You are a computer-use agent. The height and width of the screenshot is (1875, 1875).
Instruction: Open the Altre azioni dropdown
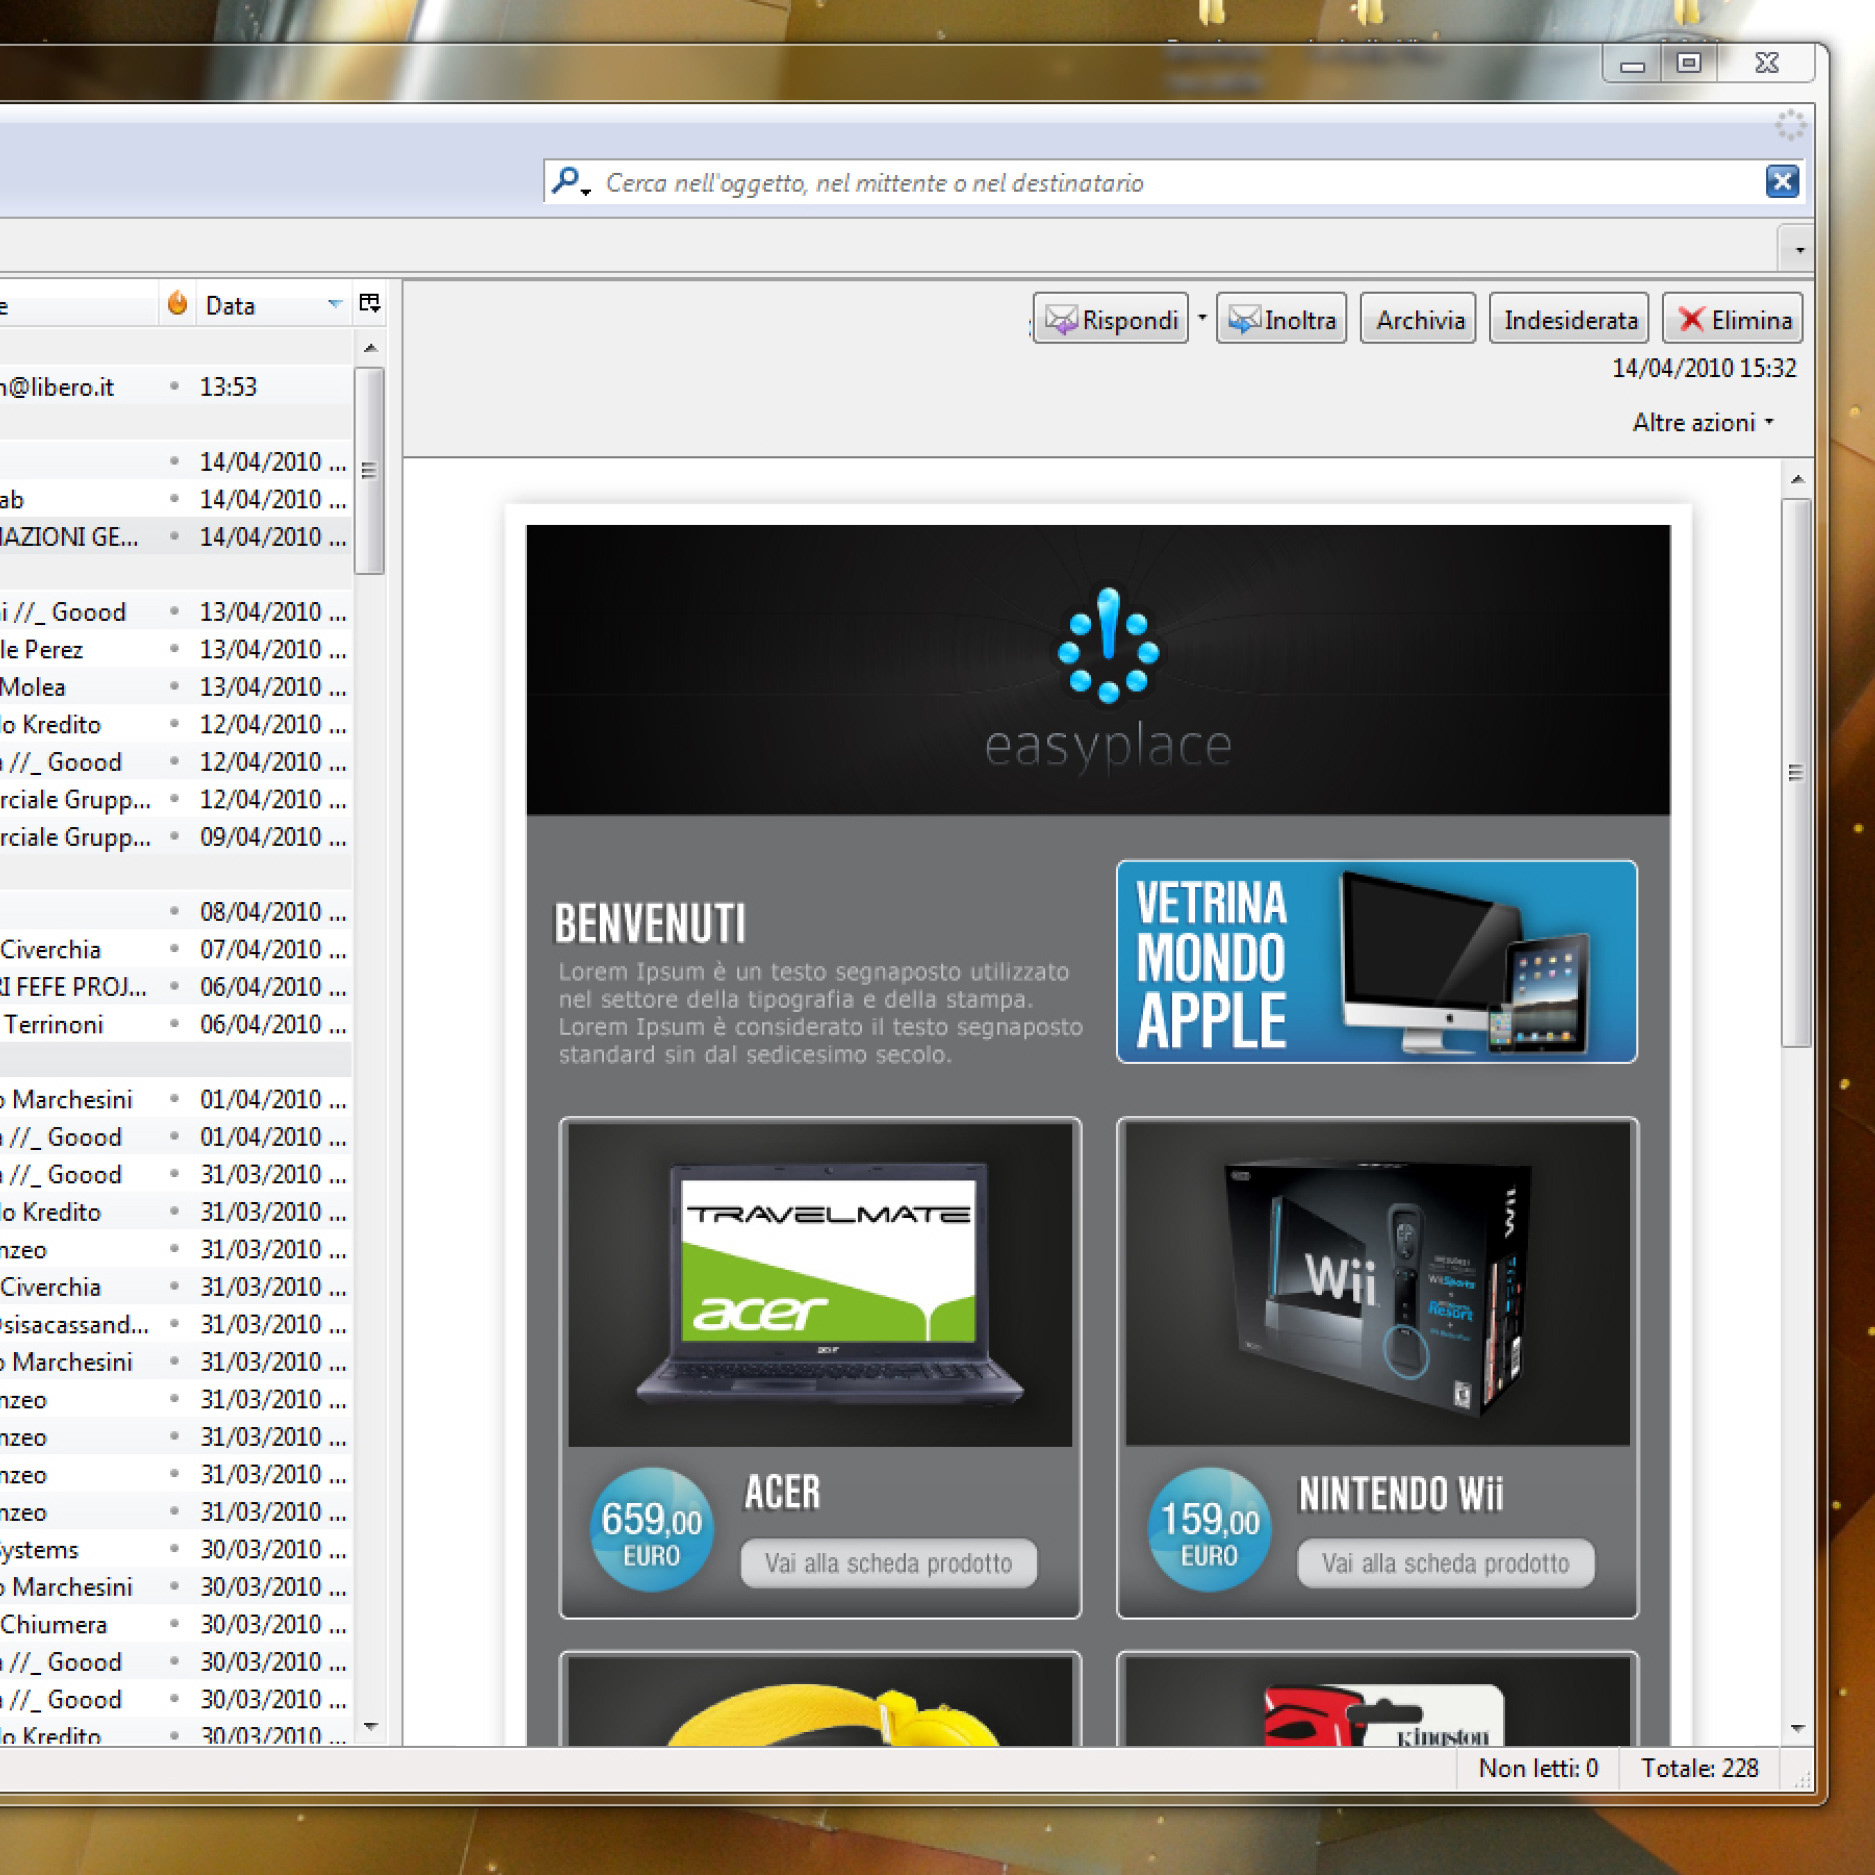point(1703,422)
